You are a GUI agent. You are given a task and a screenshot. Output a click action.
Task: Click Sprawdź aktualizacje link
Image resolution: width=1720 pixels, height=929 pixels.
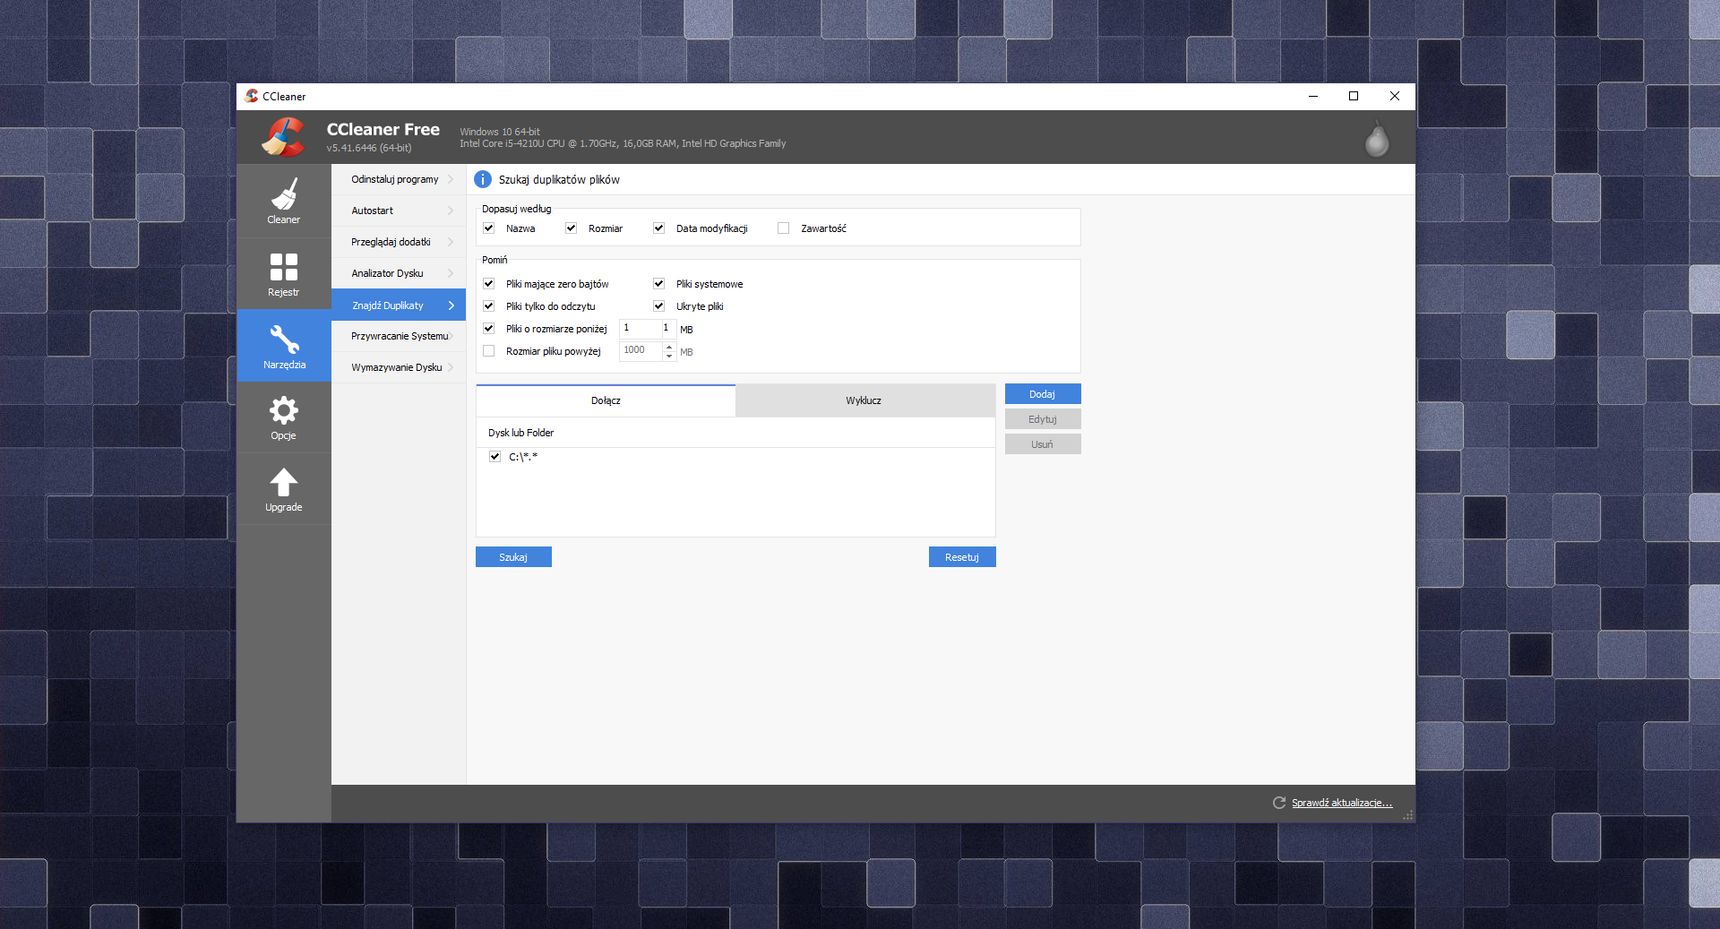[1342, 803]
